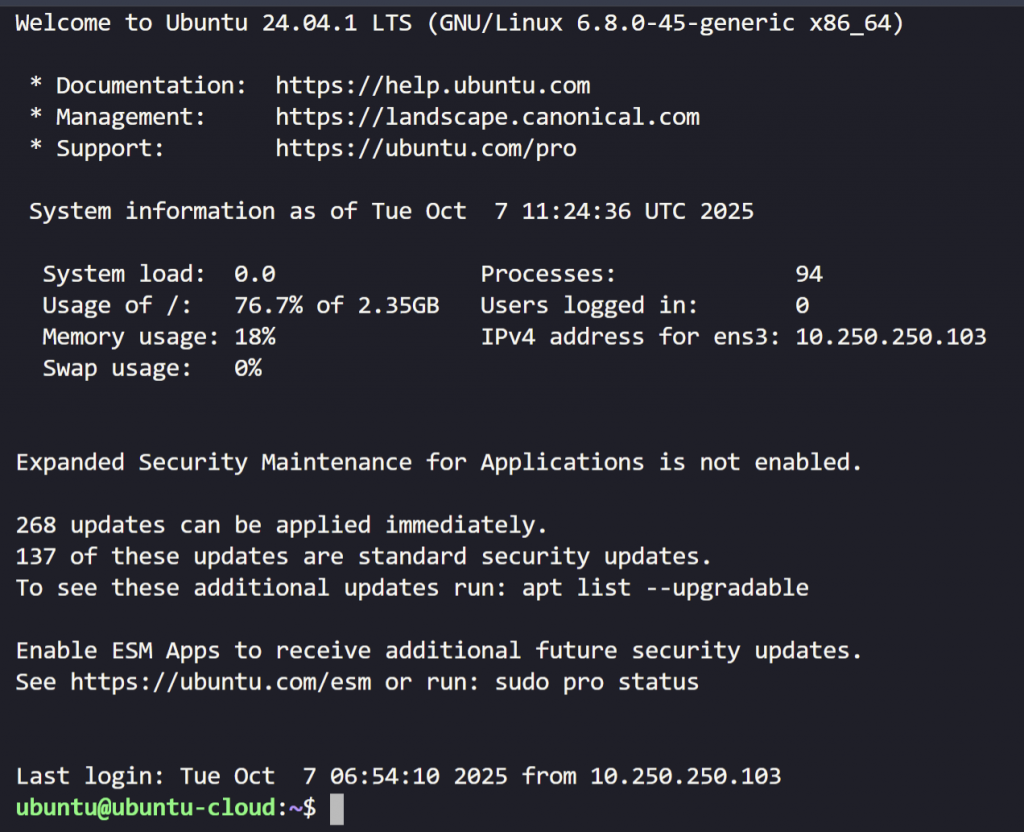
Task: Open the https://help.ubuntu.com documentation link
Action: click(432, 86)
